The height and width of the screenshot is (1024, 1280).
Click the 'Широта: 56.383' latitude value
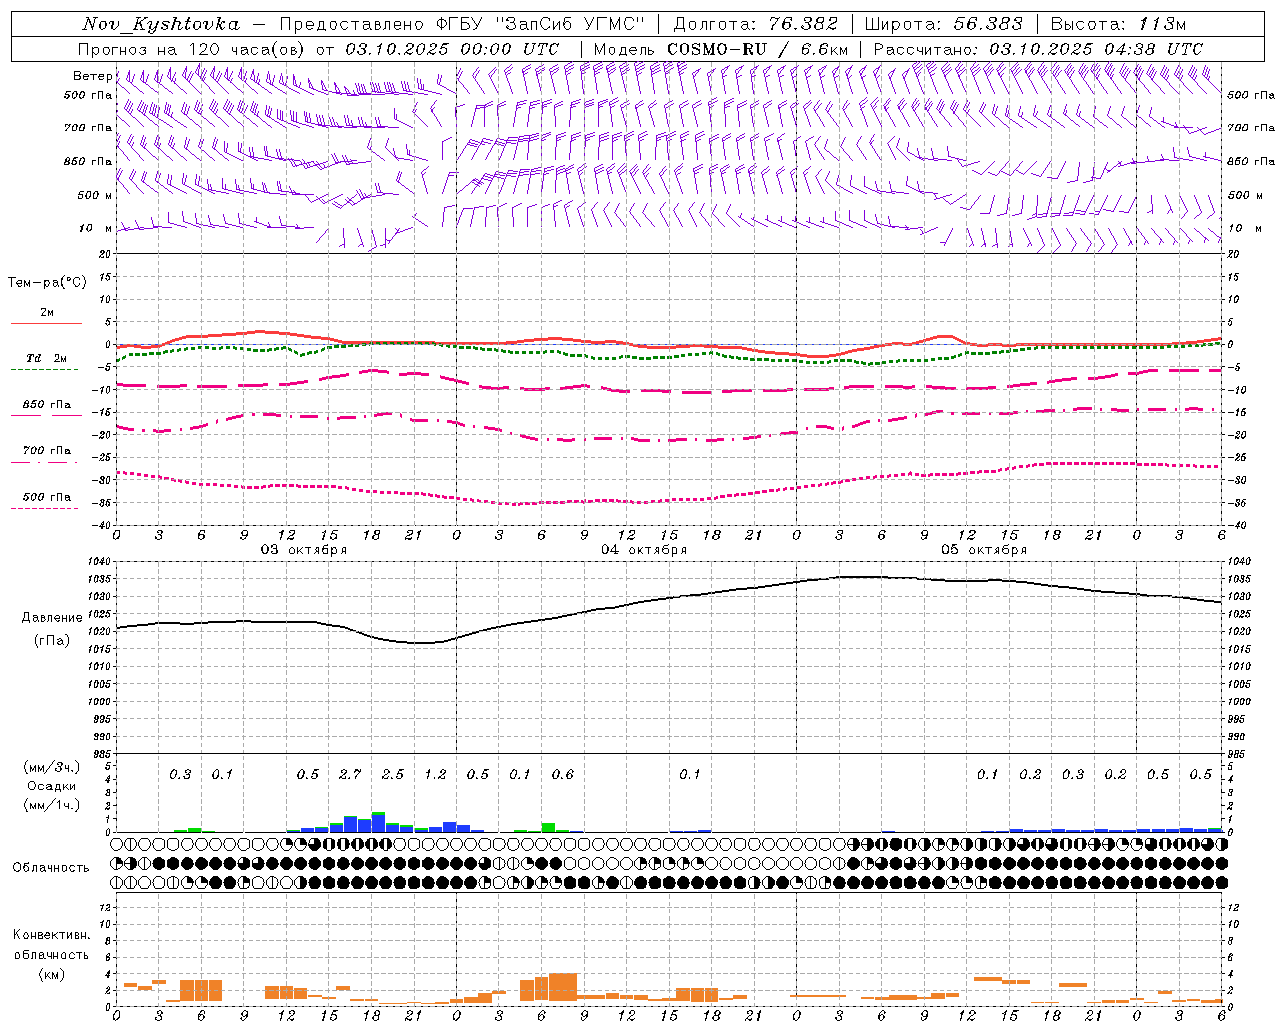944,24
